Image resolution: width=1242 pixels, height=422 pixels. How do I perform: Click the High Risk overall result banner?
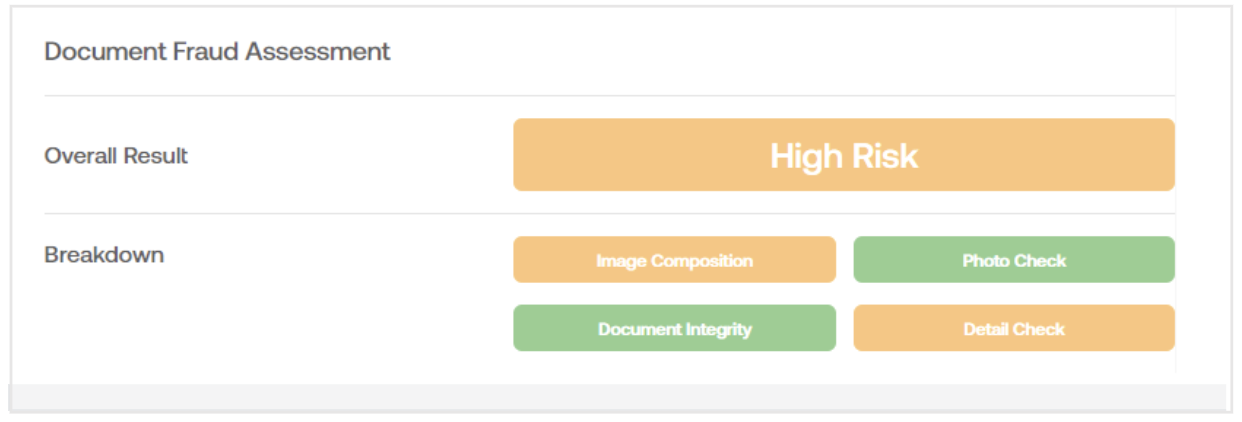coord(844,155)
